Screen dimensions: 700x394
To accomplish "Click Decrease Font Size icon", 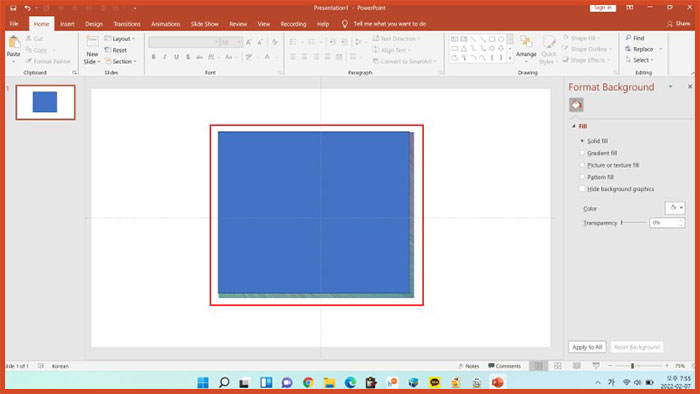I will 260,42.
